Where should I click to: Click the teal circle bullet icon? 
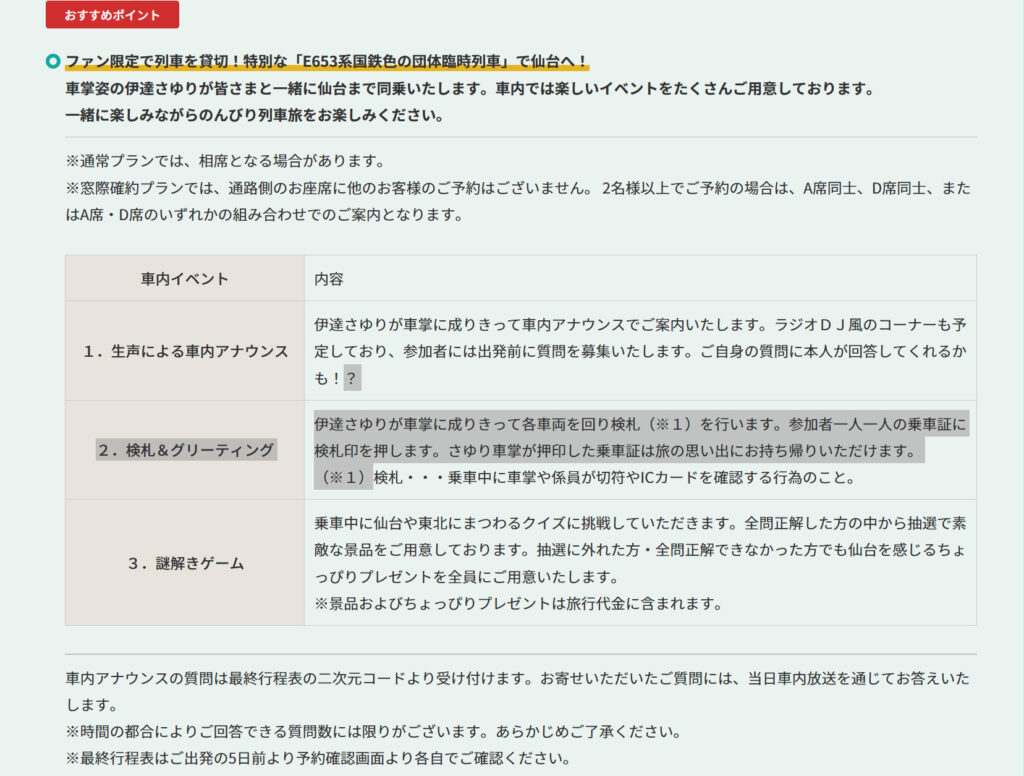53,62
